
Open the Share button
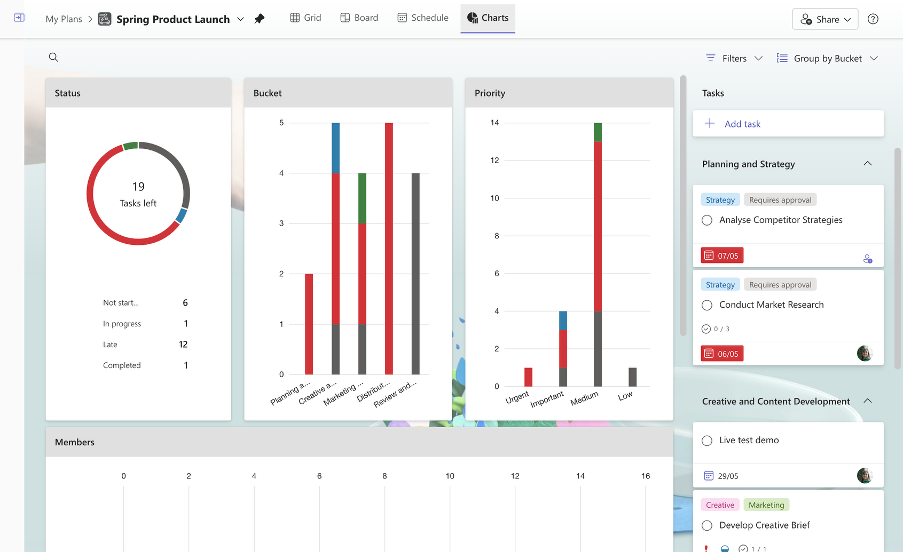[826, 19]
